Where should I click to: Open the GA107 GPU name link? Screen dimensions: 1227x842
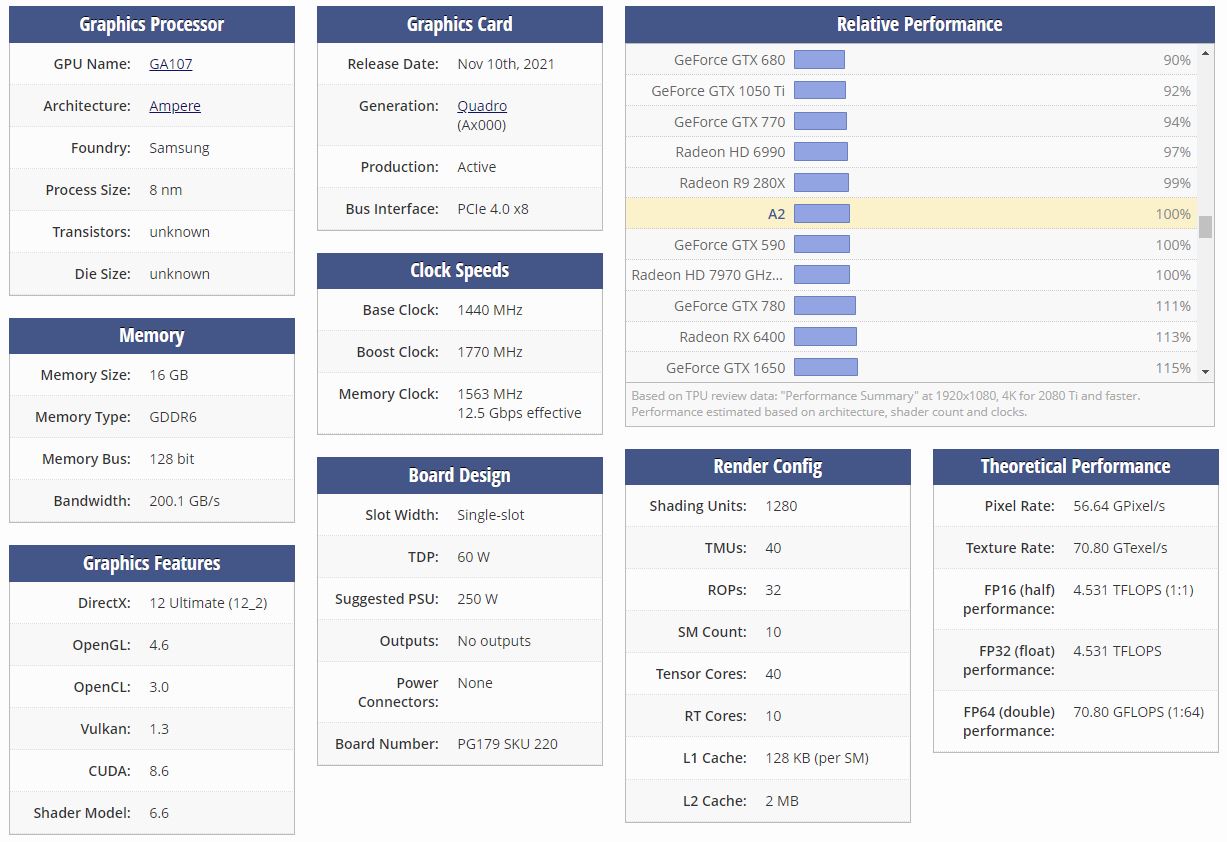pyautogui.click(x=170, y=64)
